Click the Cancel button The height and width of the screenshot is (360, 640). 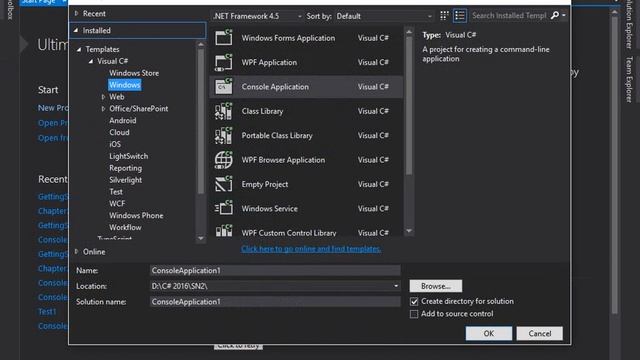coord(540,333)
